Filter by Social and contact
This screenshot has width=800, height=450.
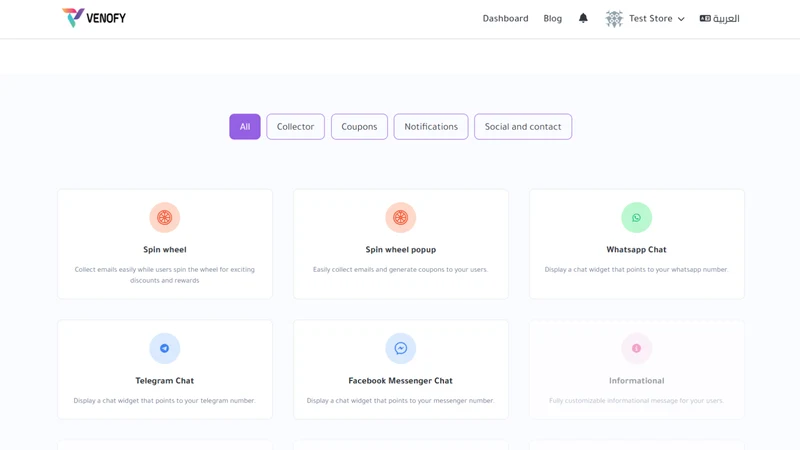click(523, 127)
